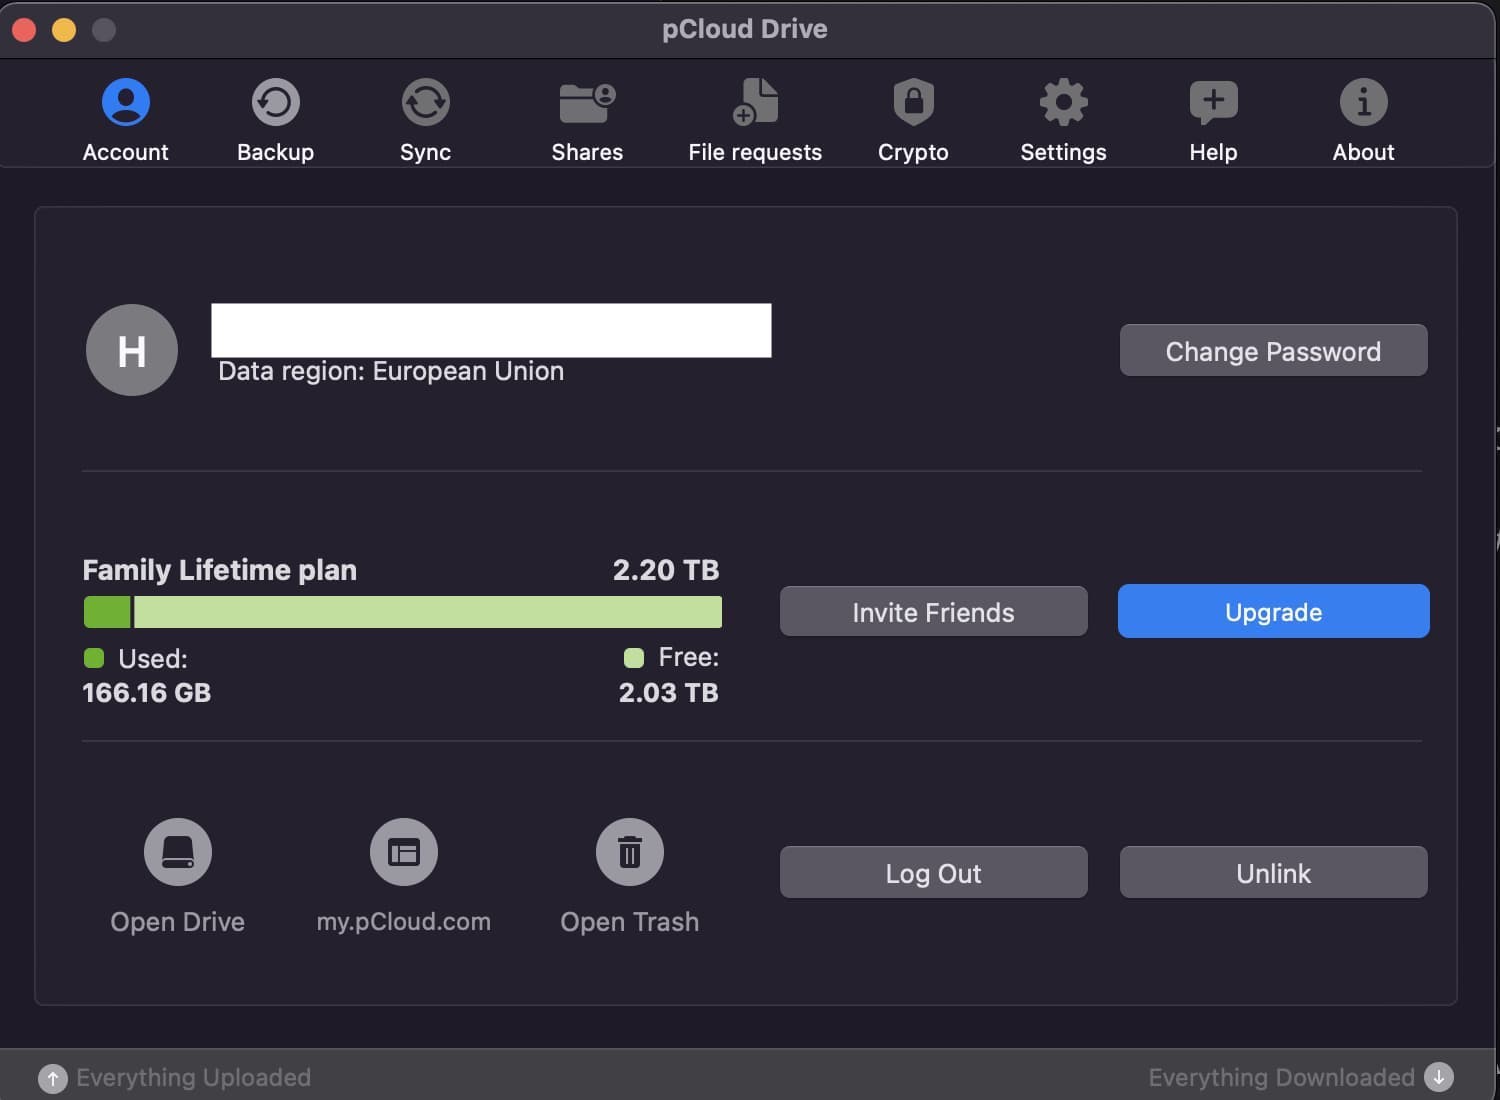Screen dimensions: 1500x1100
Task: Click 'Family Lifetime plan' text
Action: pos(220,570)
